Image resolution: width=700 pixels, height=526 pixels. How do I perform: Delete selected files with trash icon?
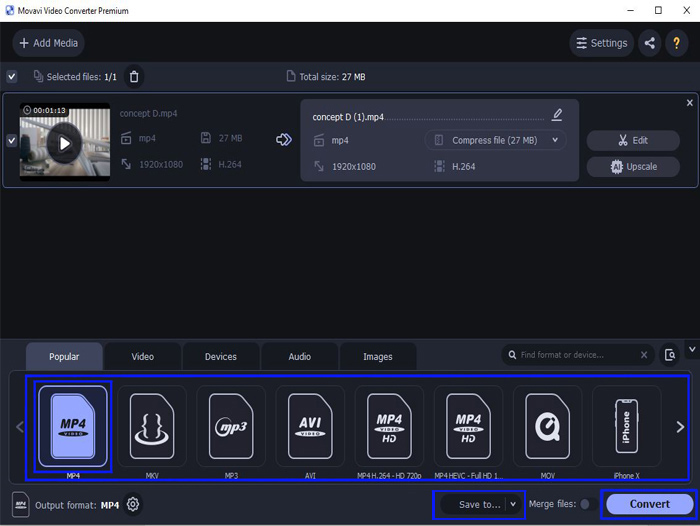pos(134,77)
